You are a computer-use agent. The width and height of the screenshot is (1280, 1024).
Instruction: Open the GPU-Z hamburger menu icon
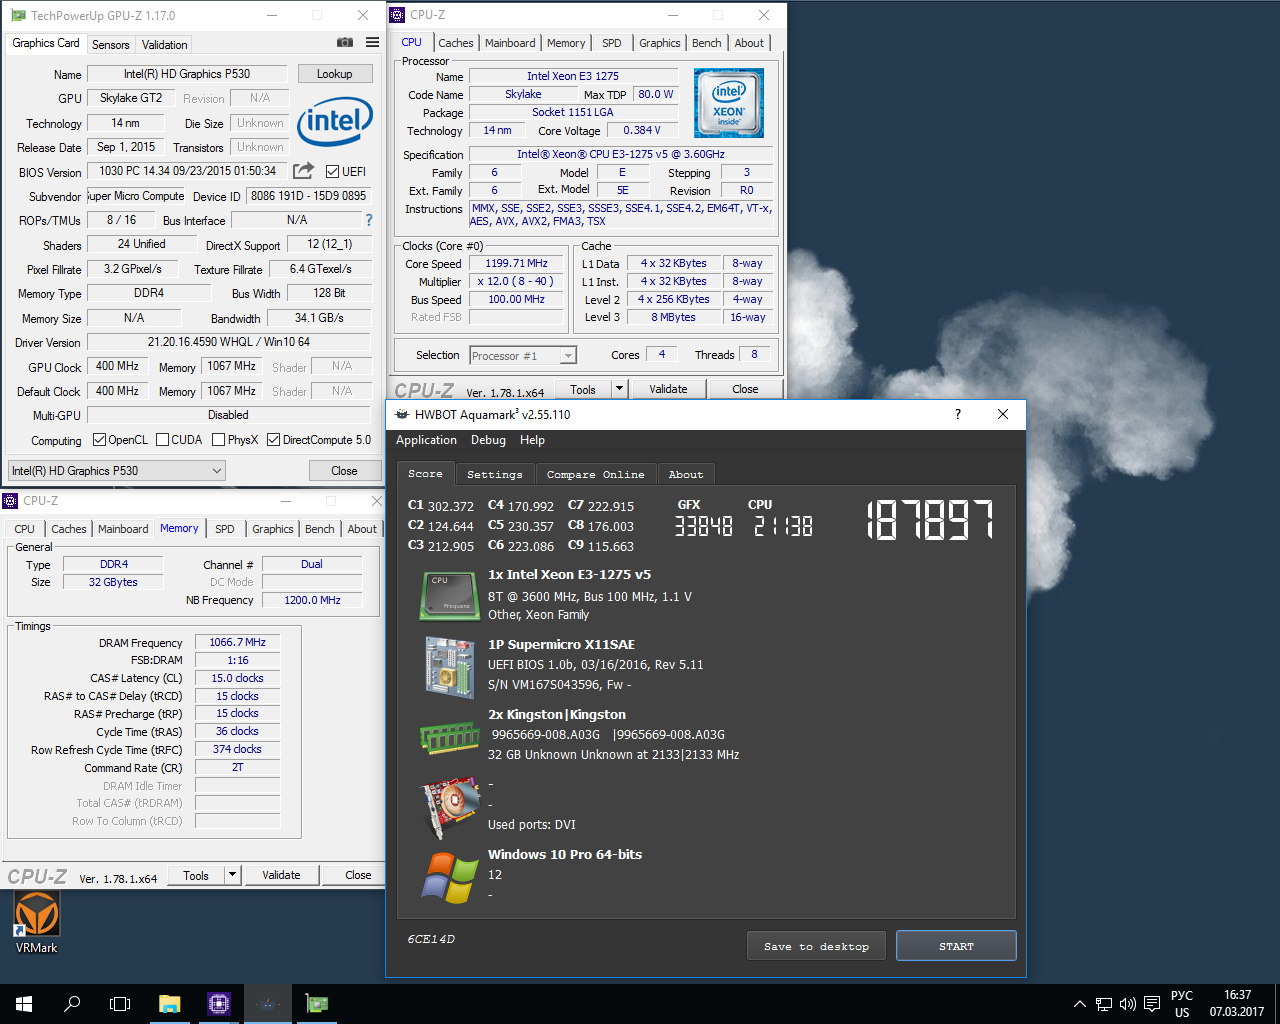point(372,43)
